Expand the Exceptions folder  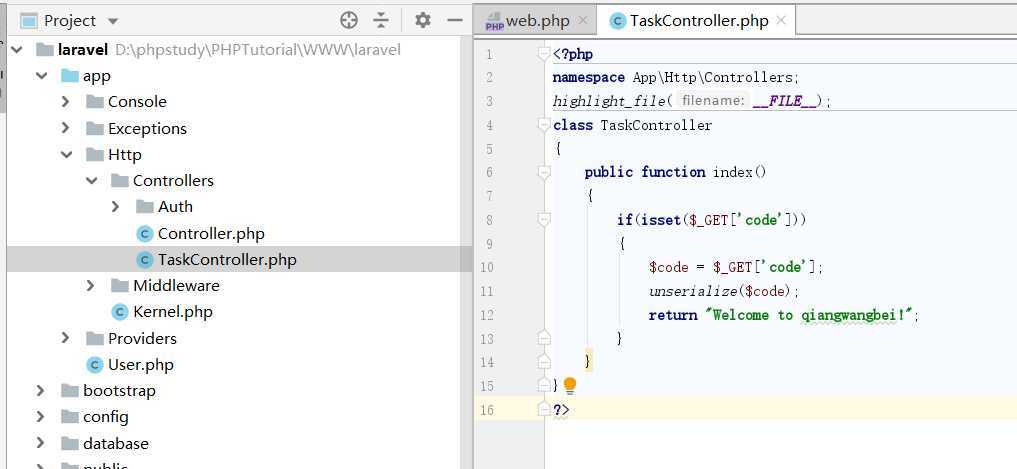point(66,128)
